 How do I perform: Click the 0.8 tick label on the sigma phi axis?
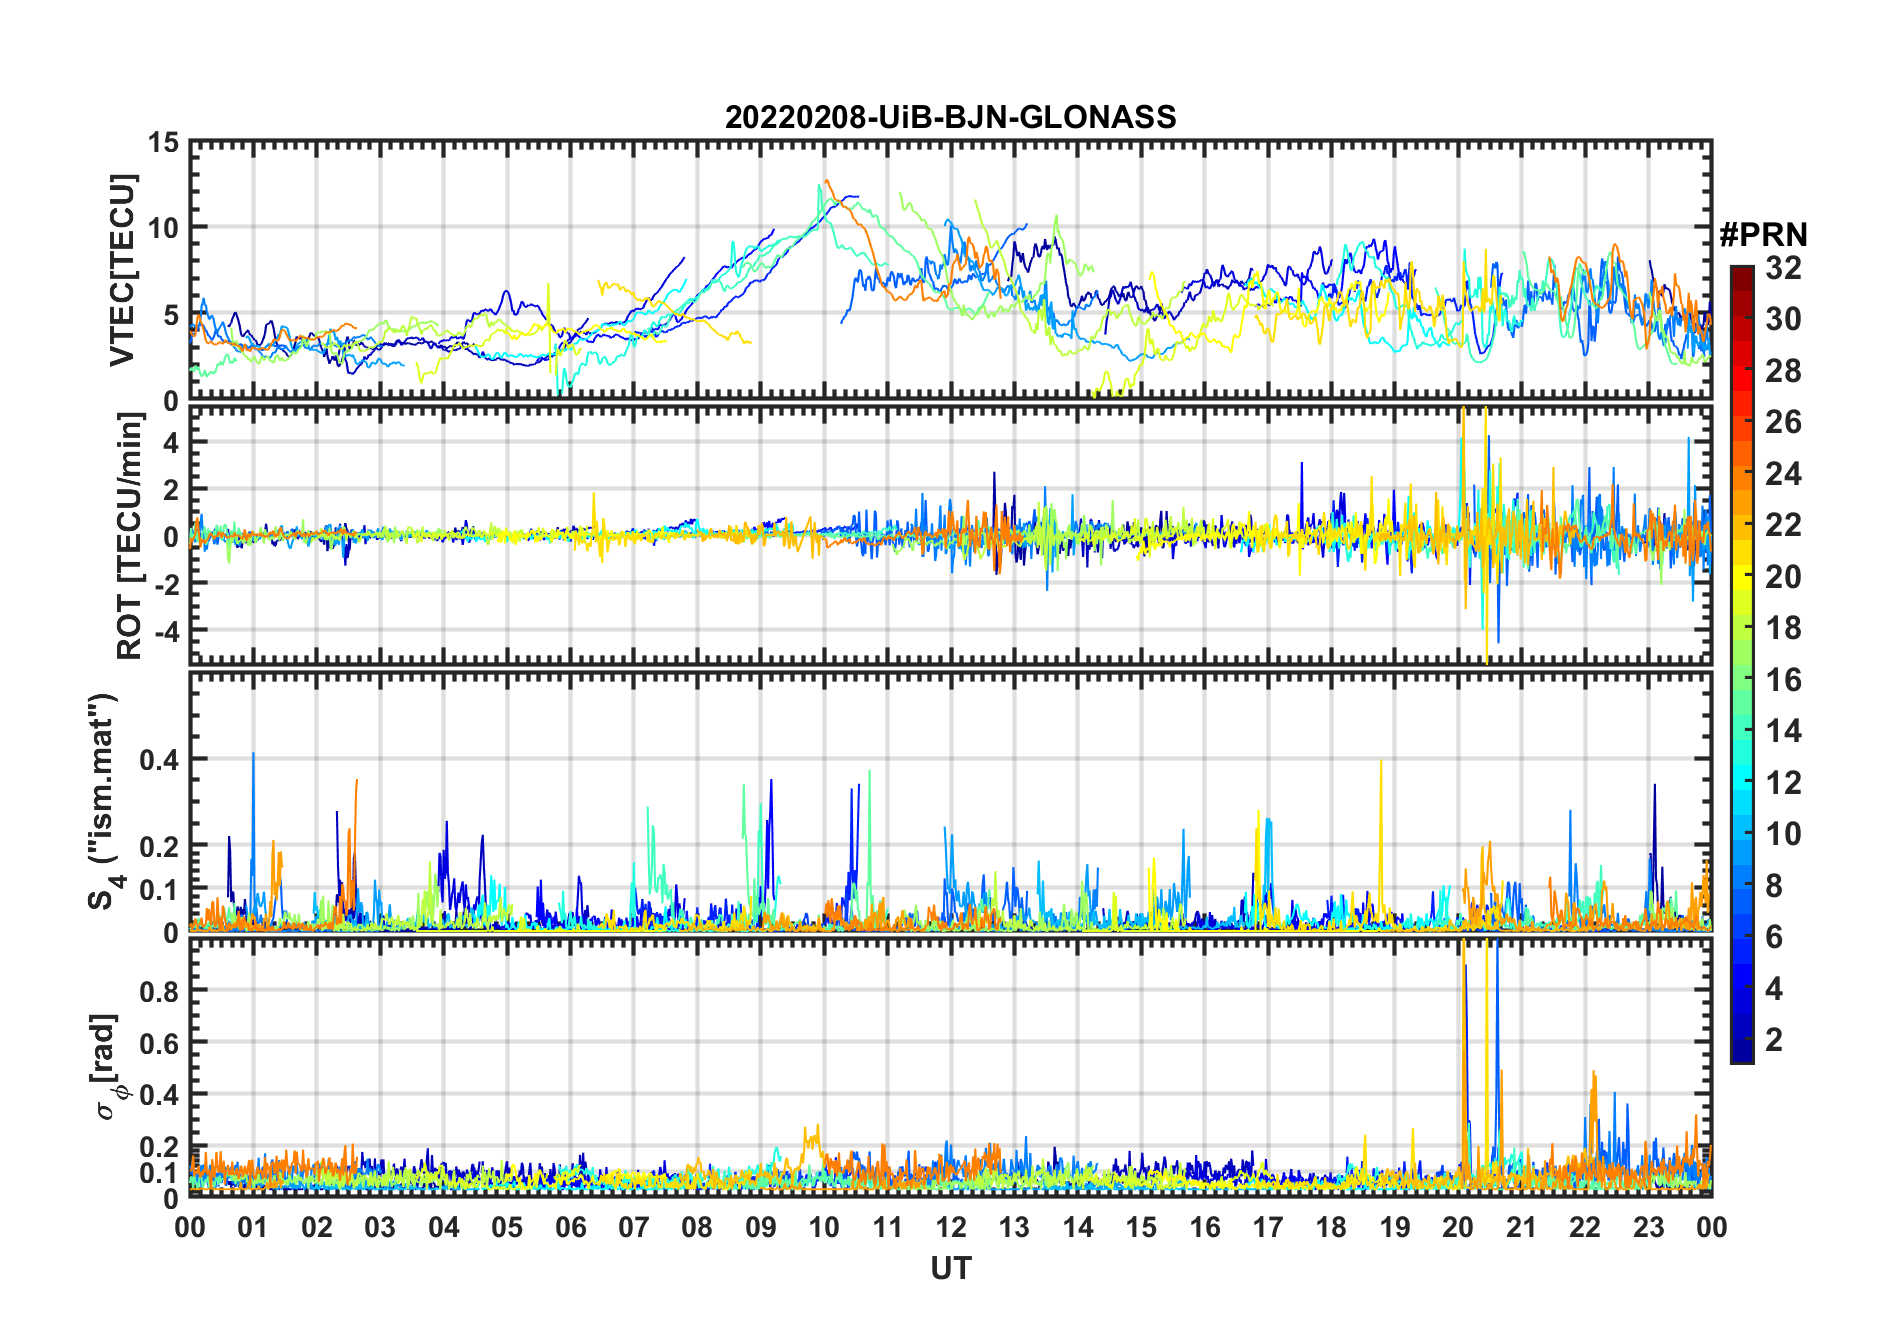point(158,991)
